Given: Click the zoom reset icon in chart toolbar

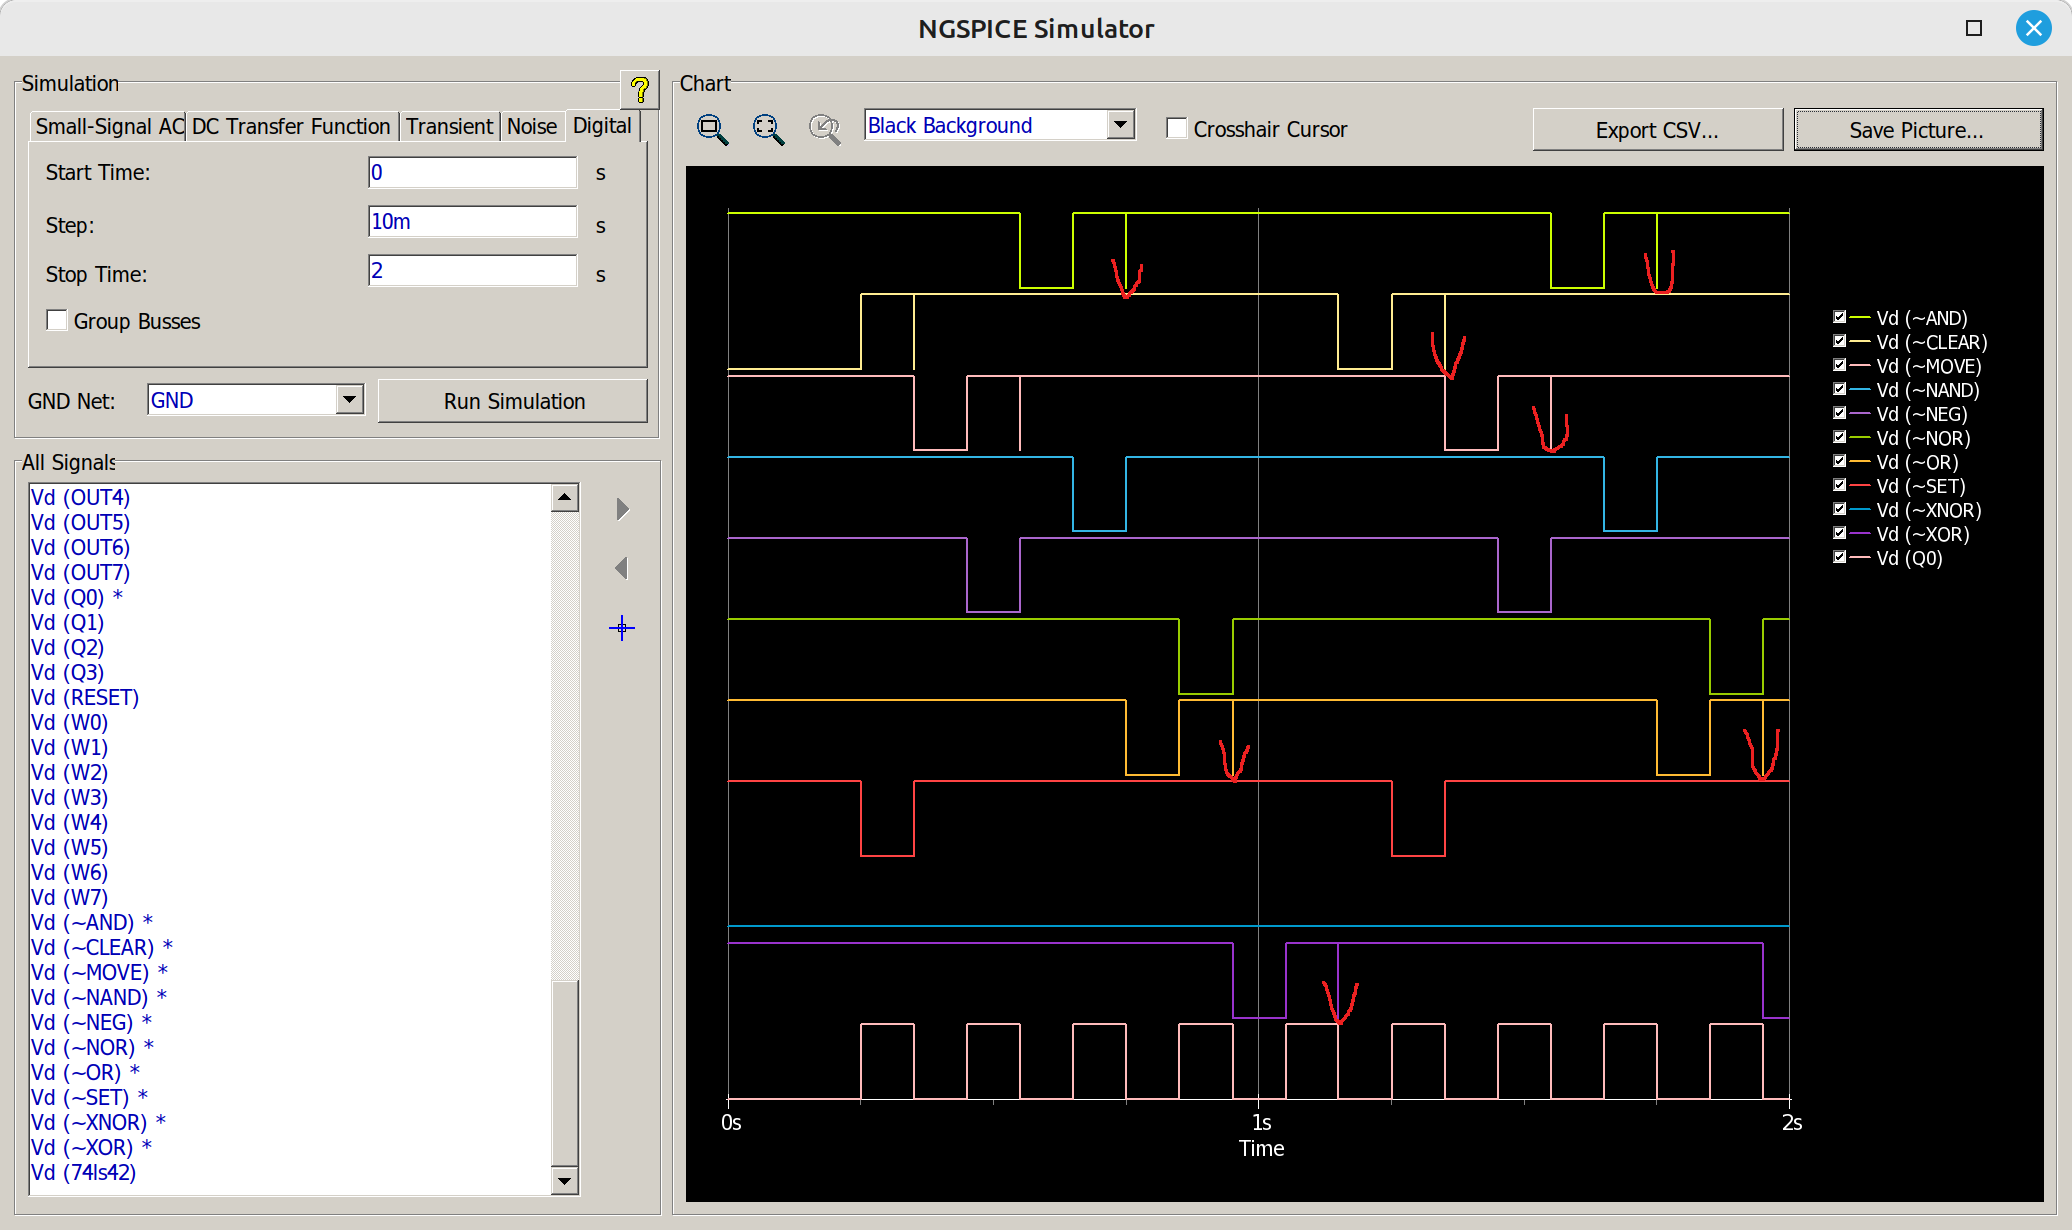Looking at the screenshot, I should pyautogui.click(x=824, y=129).
